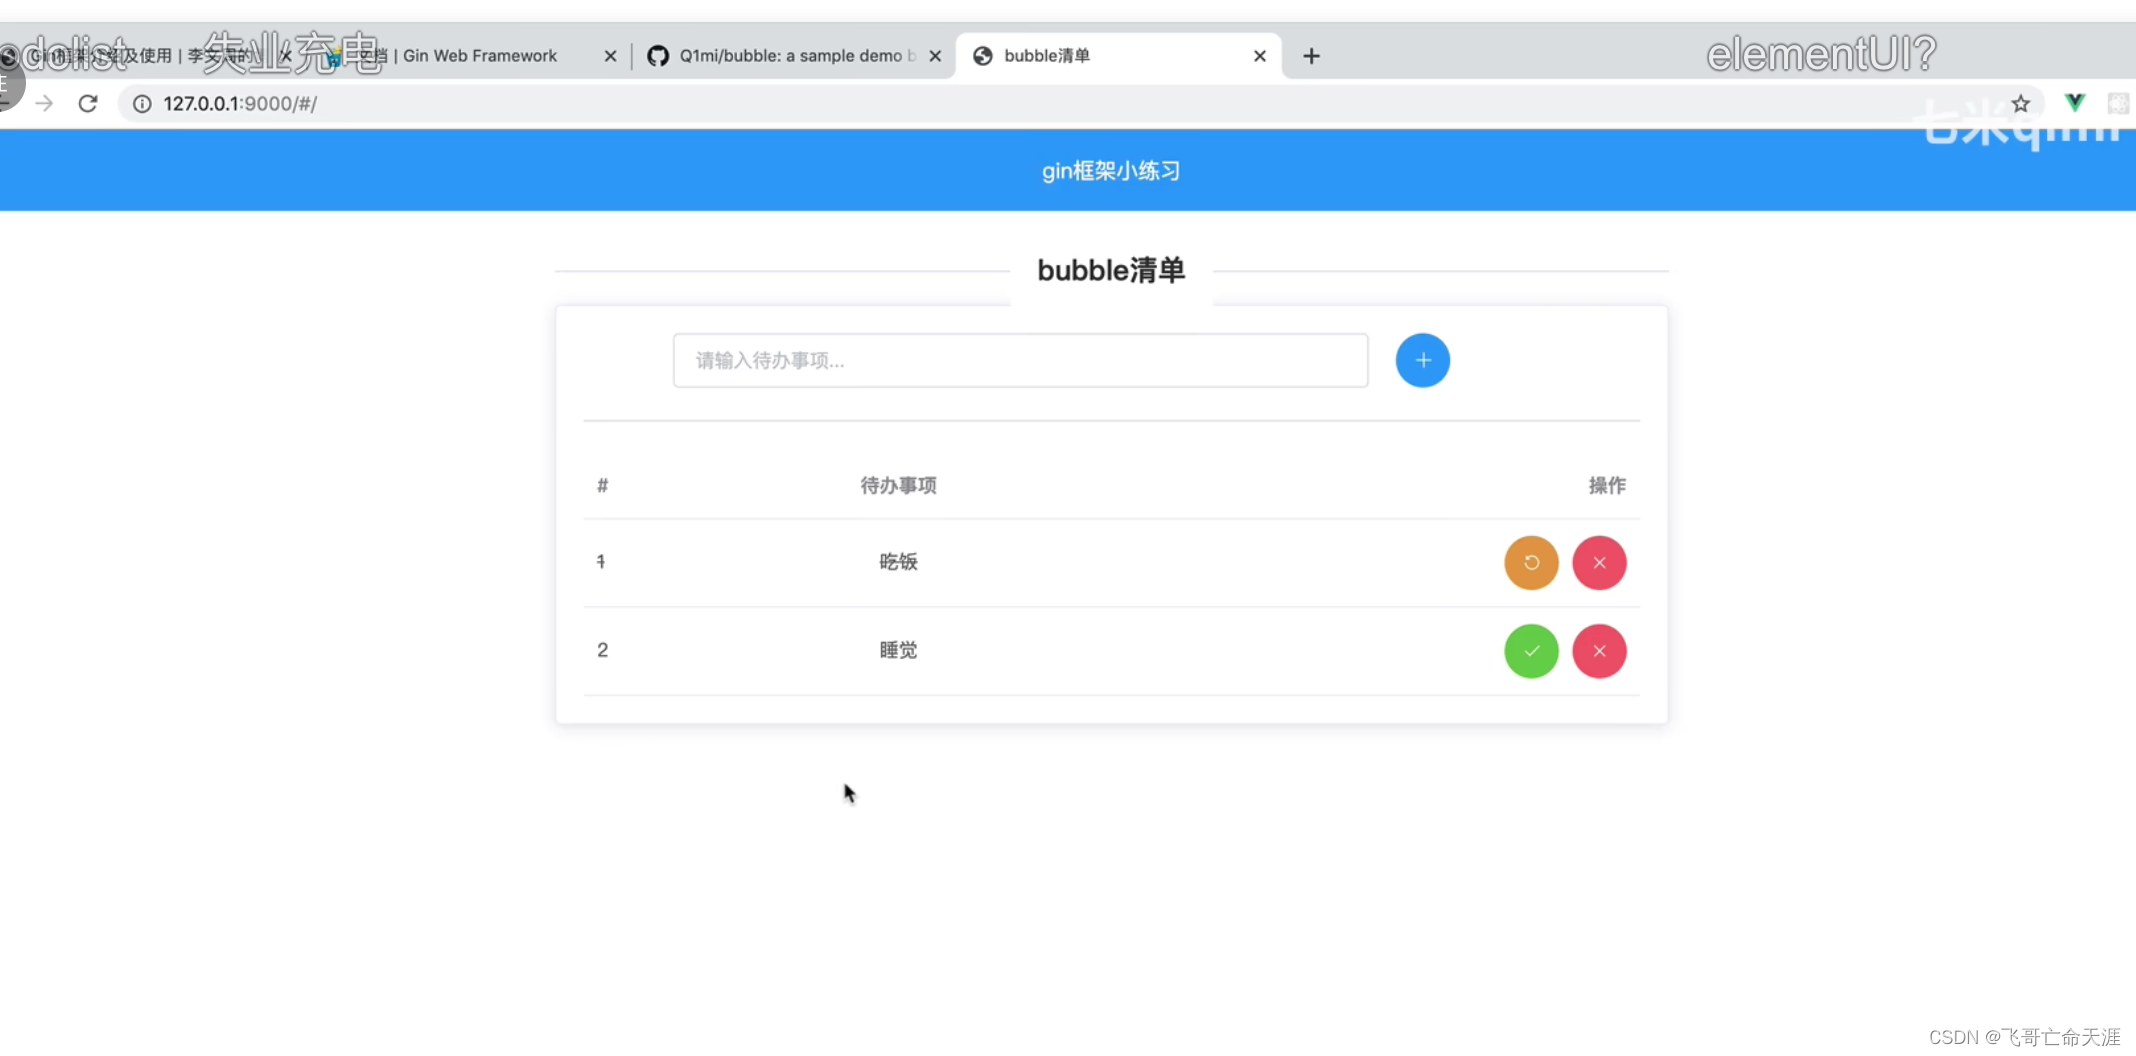Viewport: 2136px width, 1056px height.
Task: Click the orange undo button for 吃饭
Action: tap(1531, 562)
